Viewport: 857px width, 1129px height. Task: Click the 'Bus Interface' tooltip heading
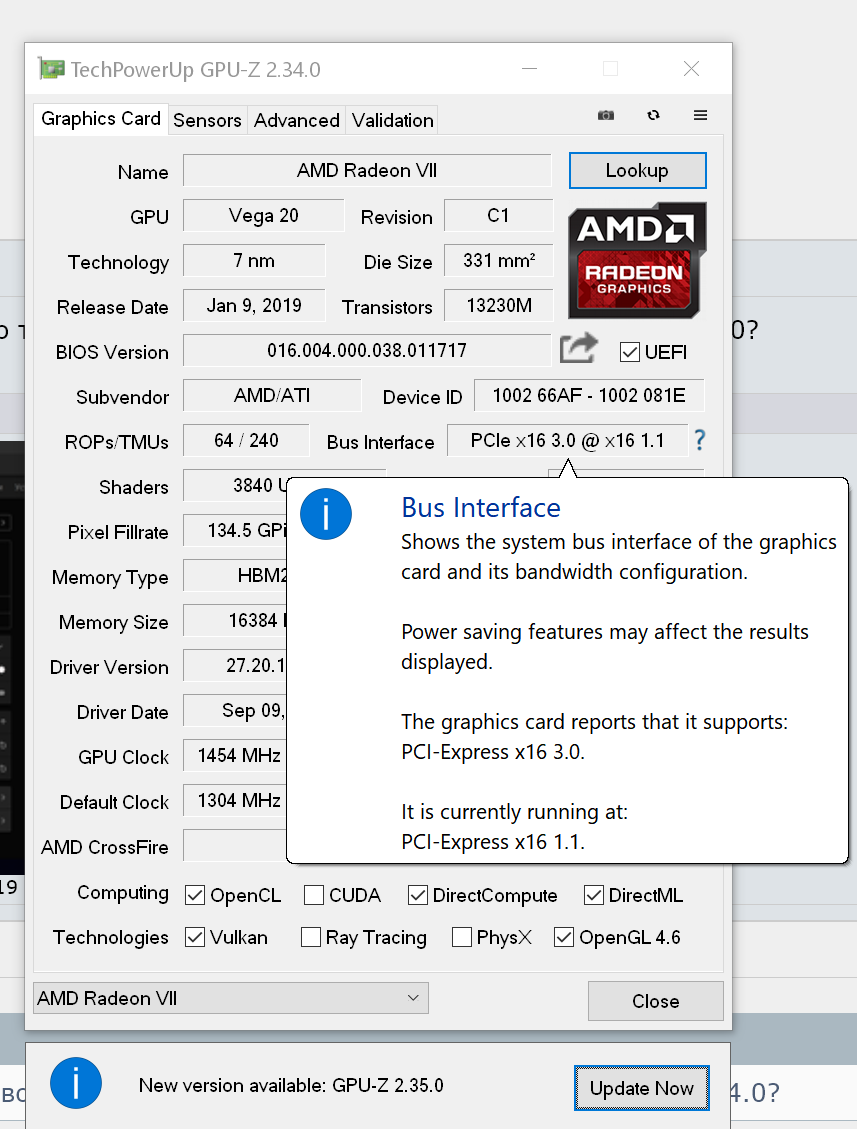tap(480, 508)
